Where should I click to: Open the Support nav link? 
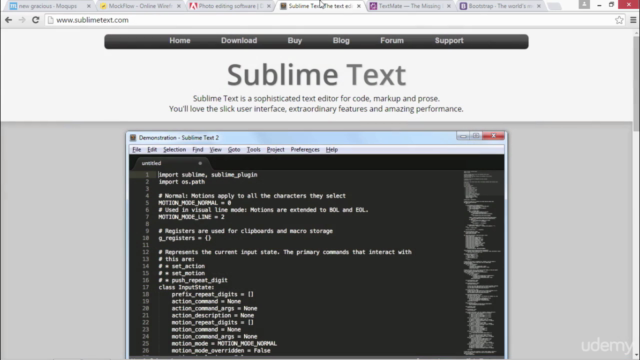pos(449,40)
